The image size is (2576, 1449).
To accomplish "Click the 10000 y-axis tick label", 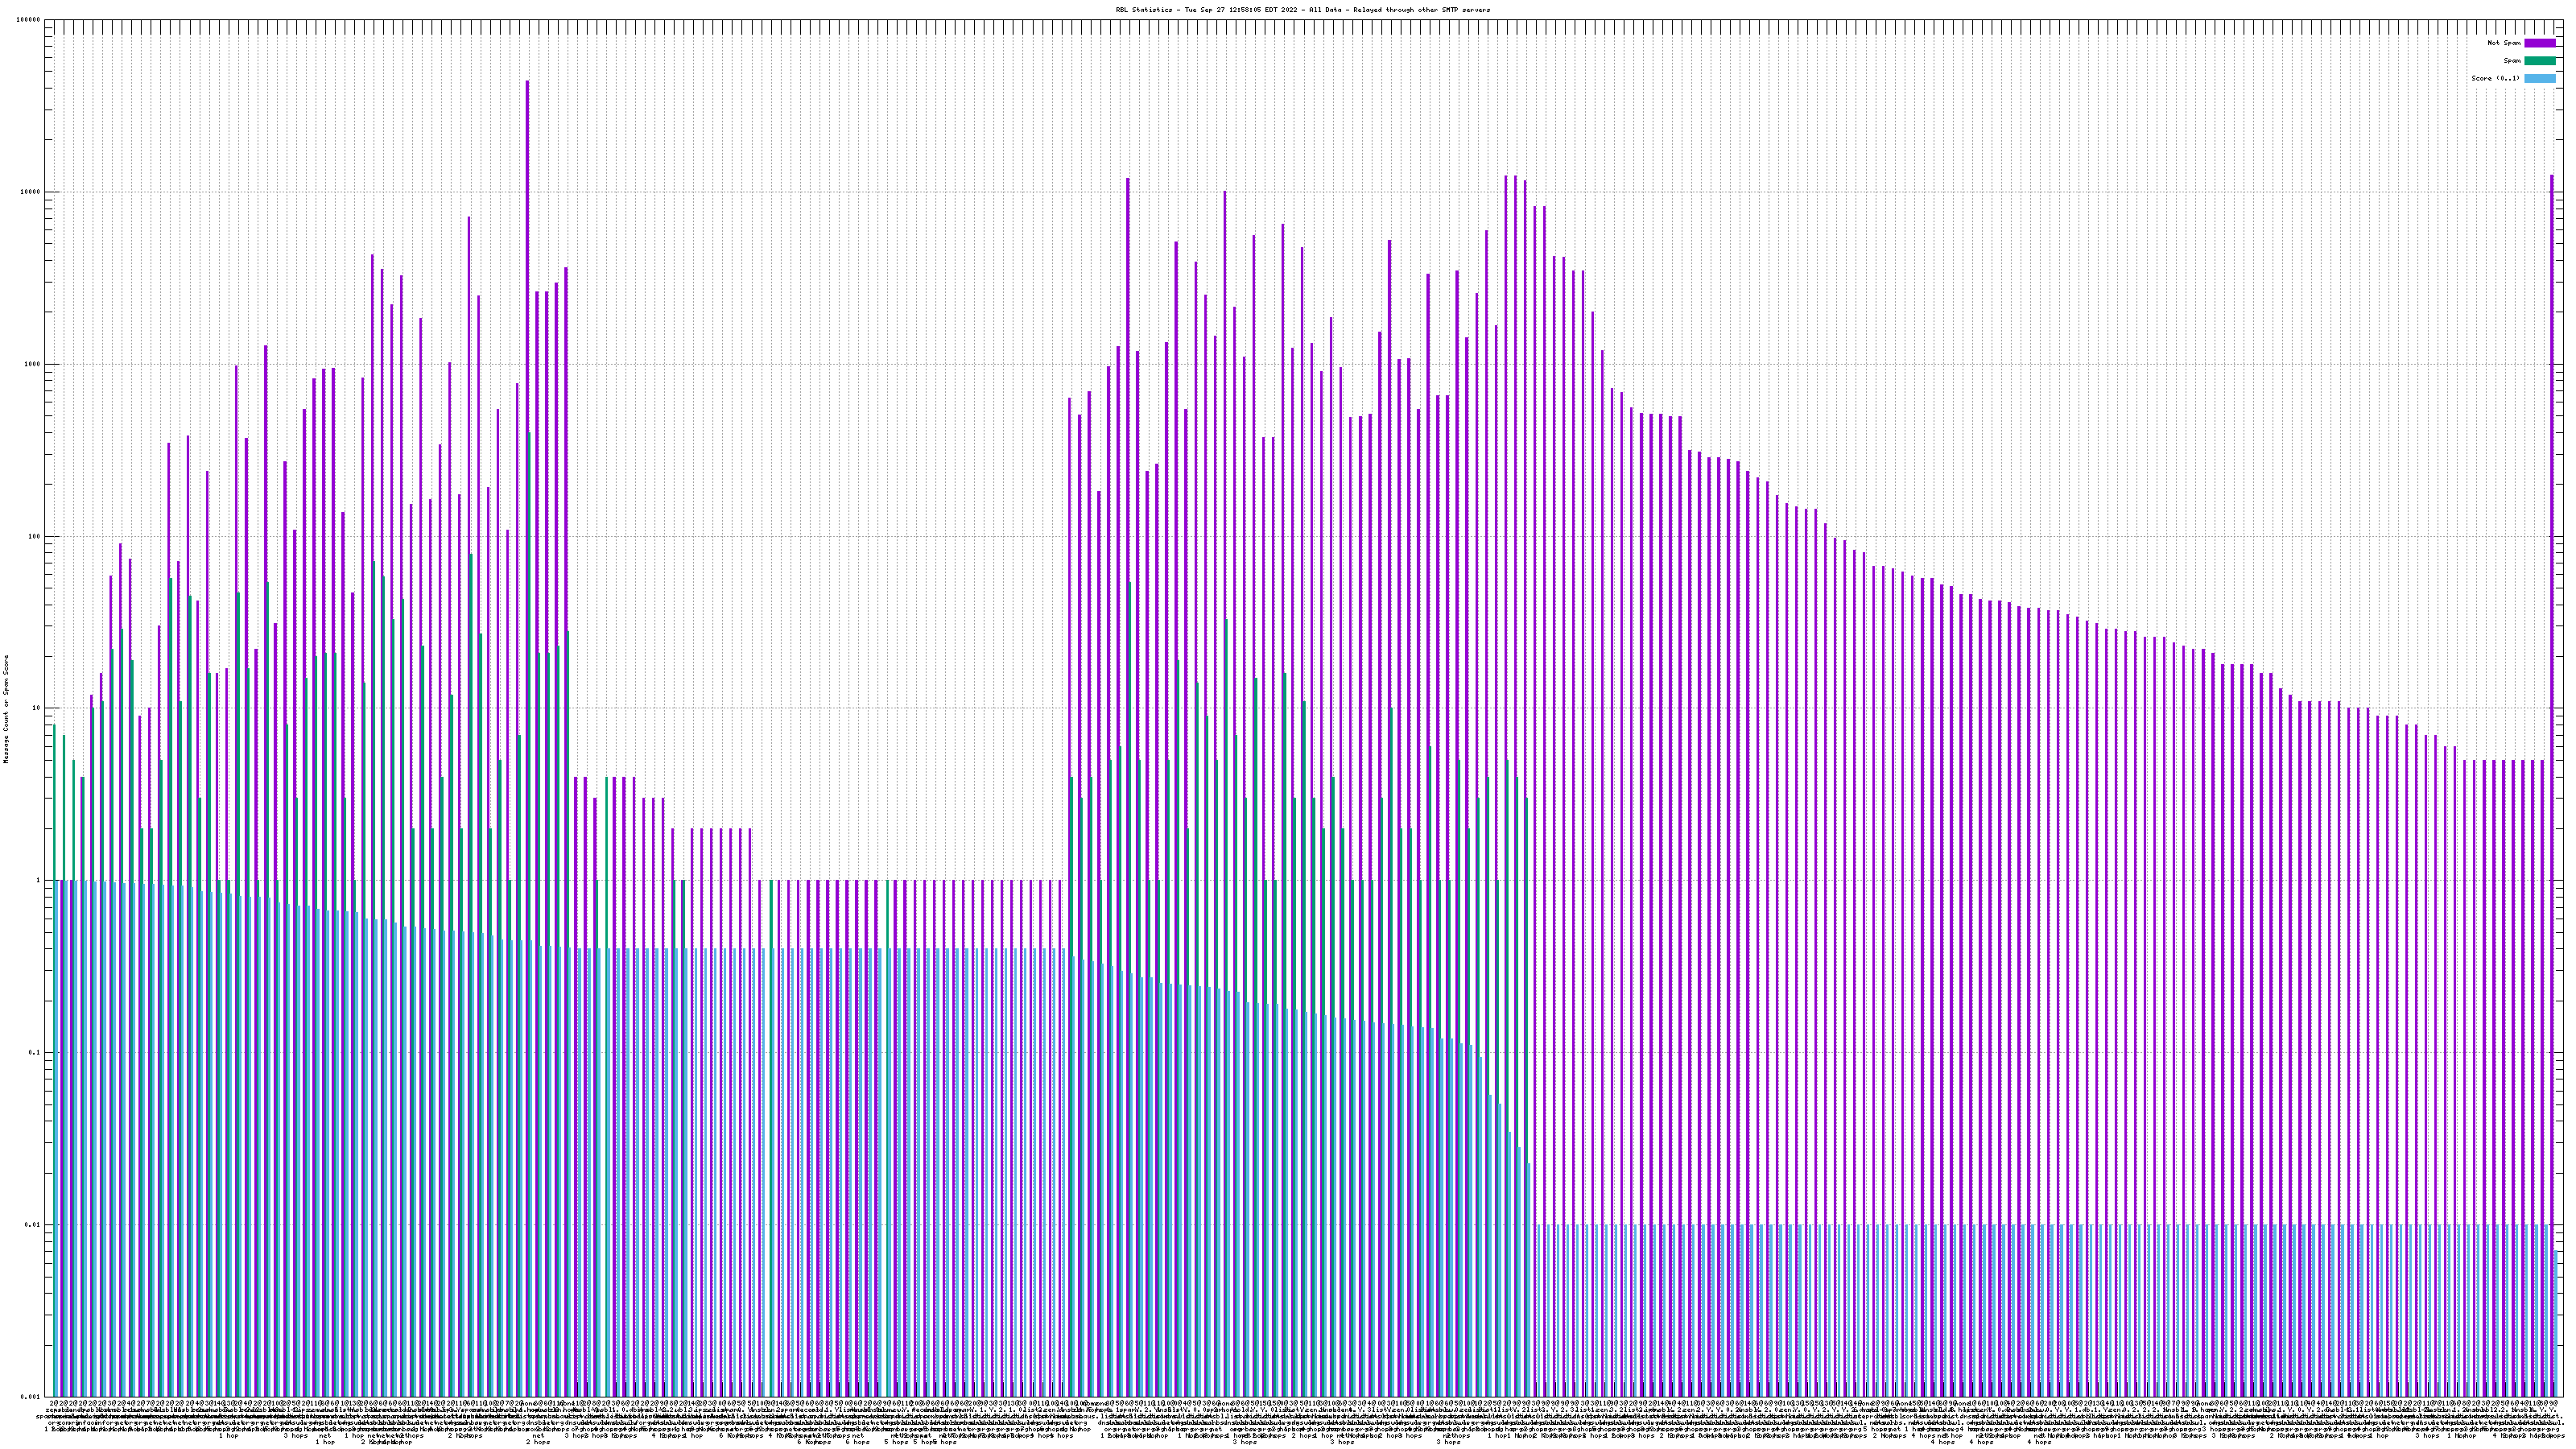I will point(31,192).
